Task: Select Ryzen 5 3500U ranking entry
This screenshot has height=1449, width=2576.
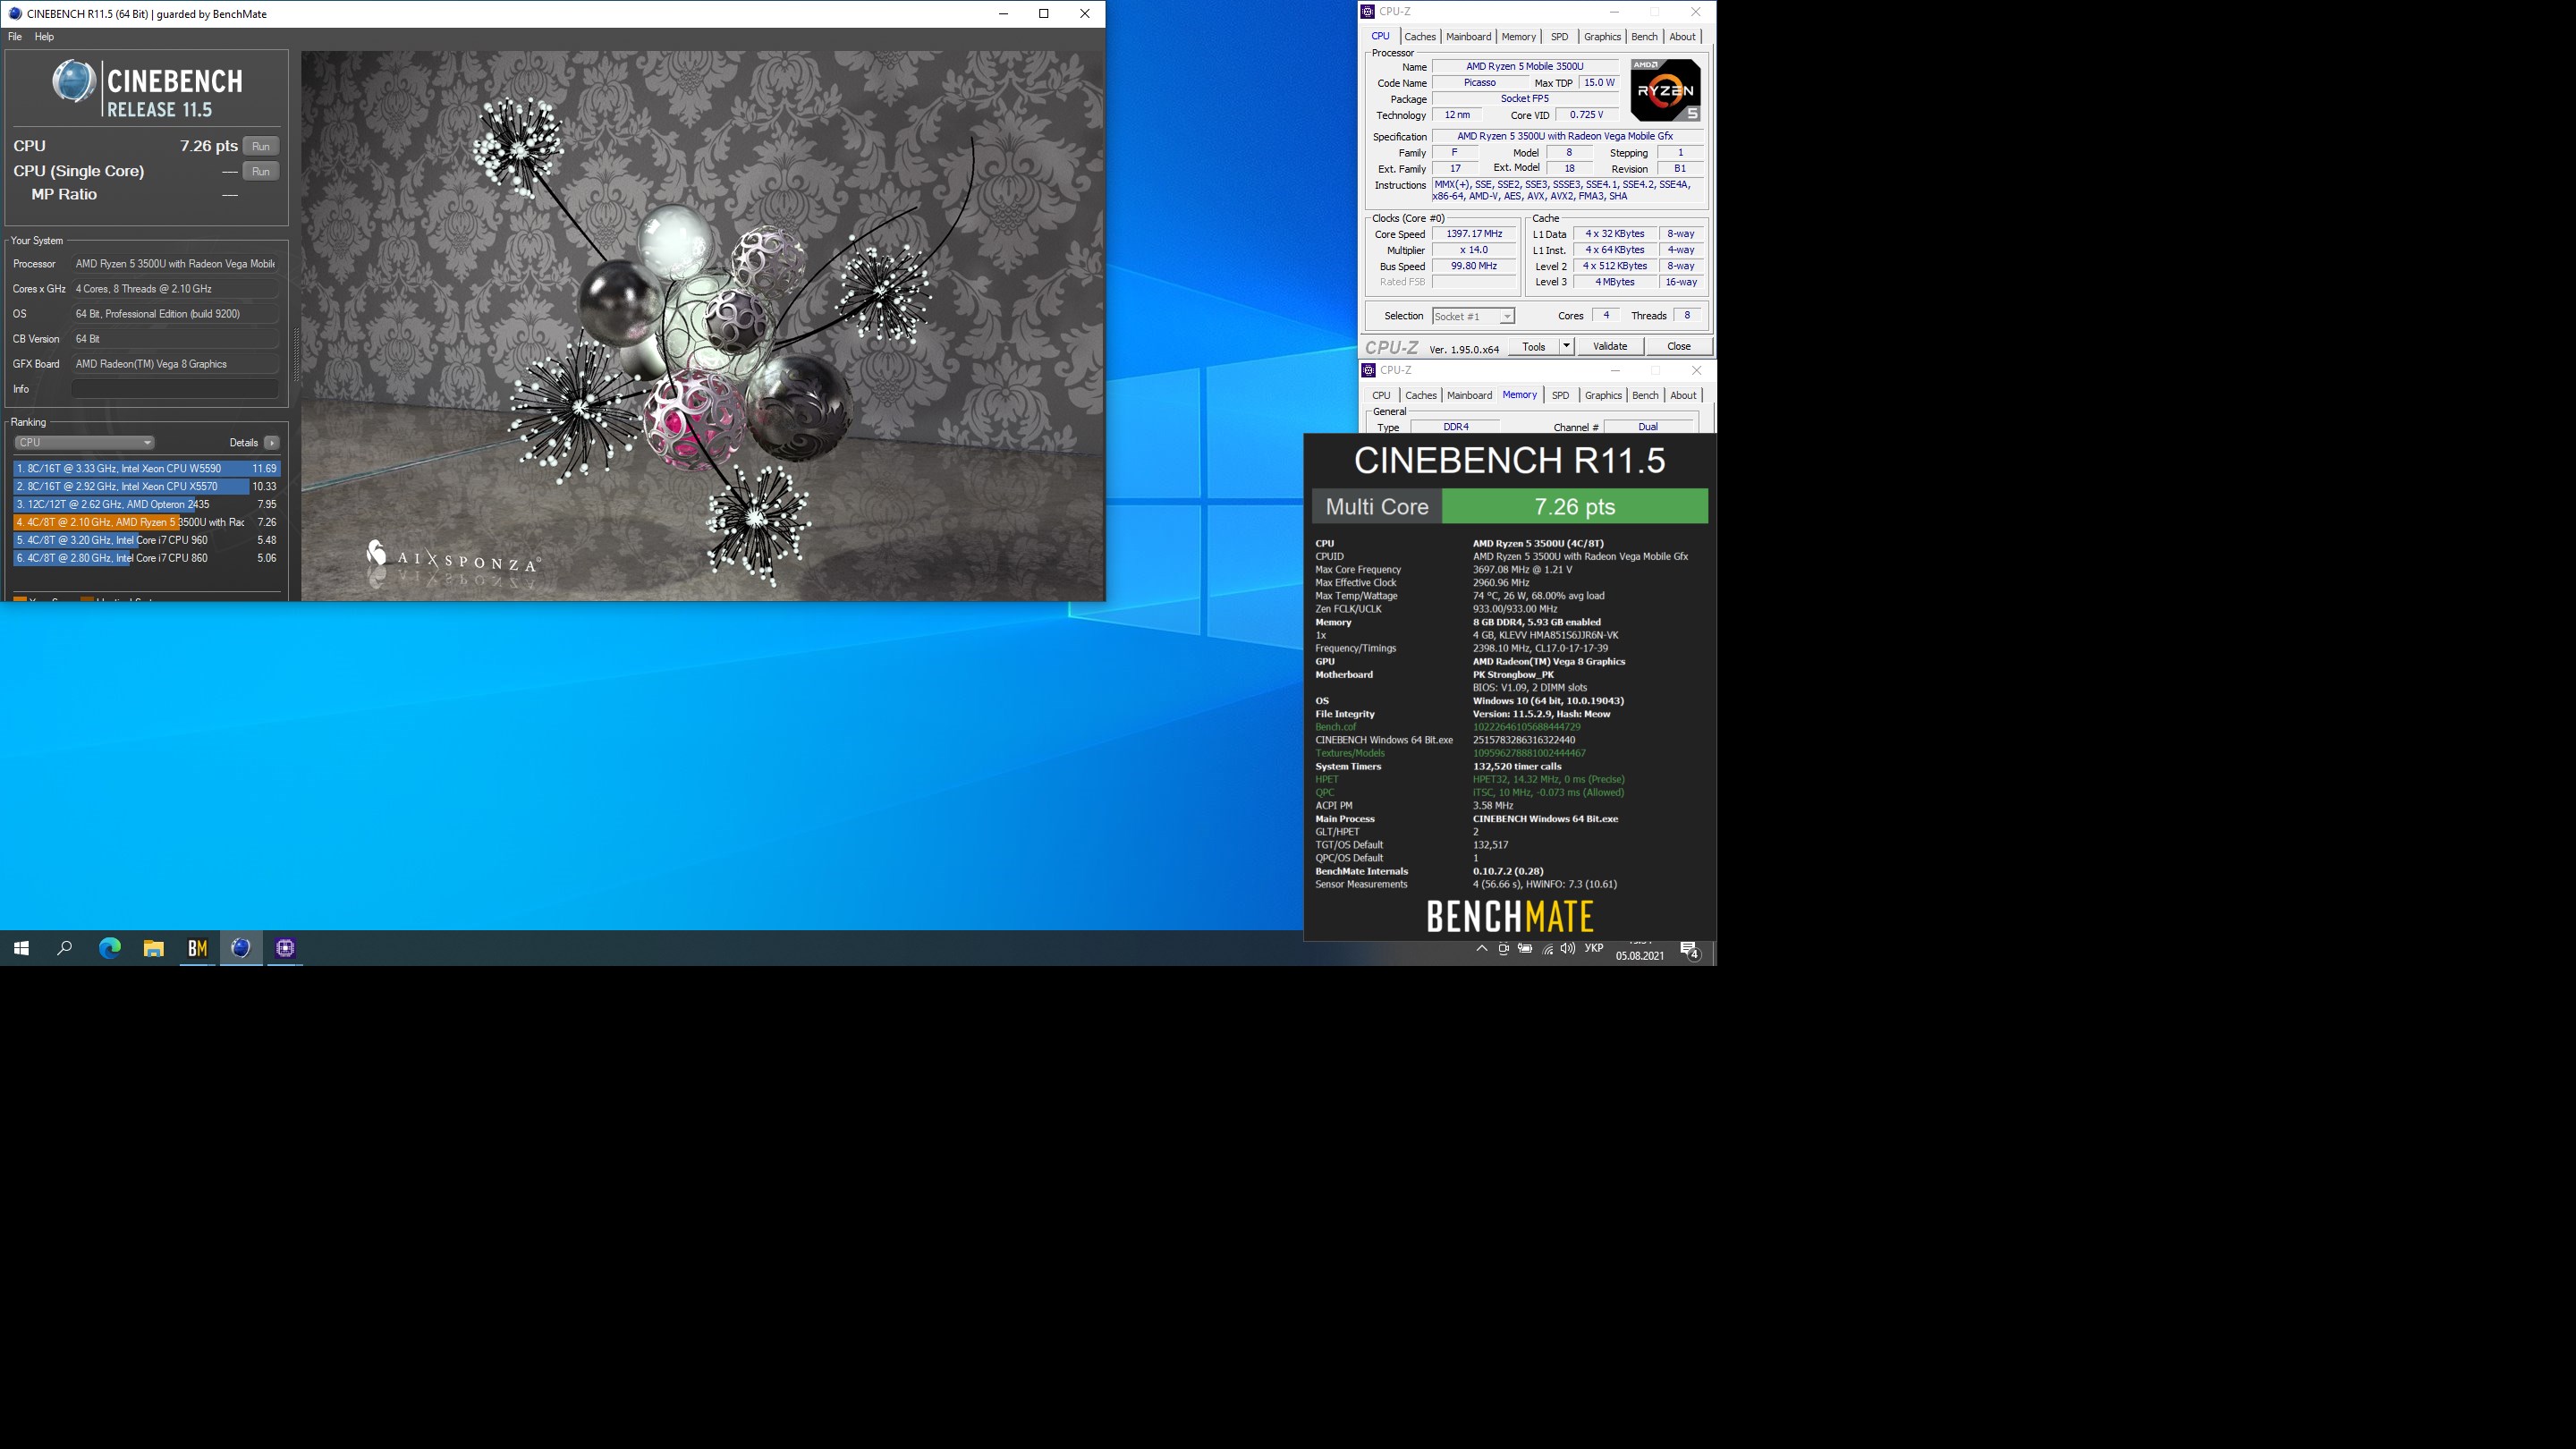Action: pyautogui.click(x=146, y=522)
